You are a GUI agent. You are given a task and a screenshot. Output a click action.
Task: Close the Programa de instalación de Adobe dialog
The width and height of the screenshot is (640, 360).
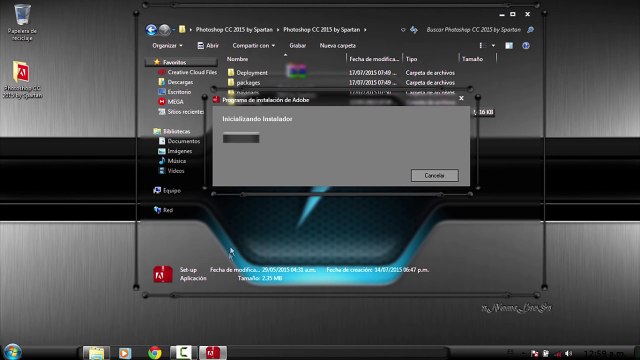[461, 98]
